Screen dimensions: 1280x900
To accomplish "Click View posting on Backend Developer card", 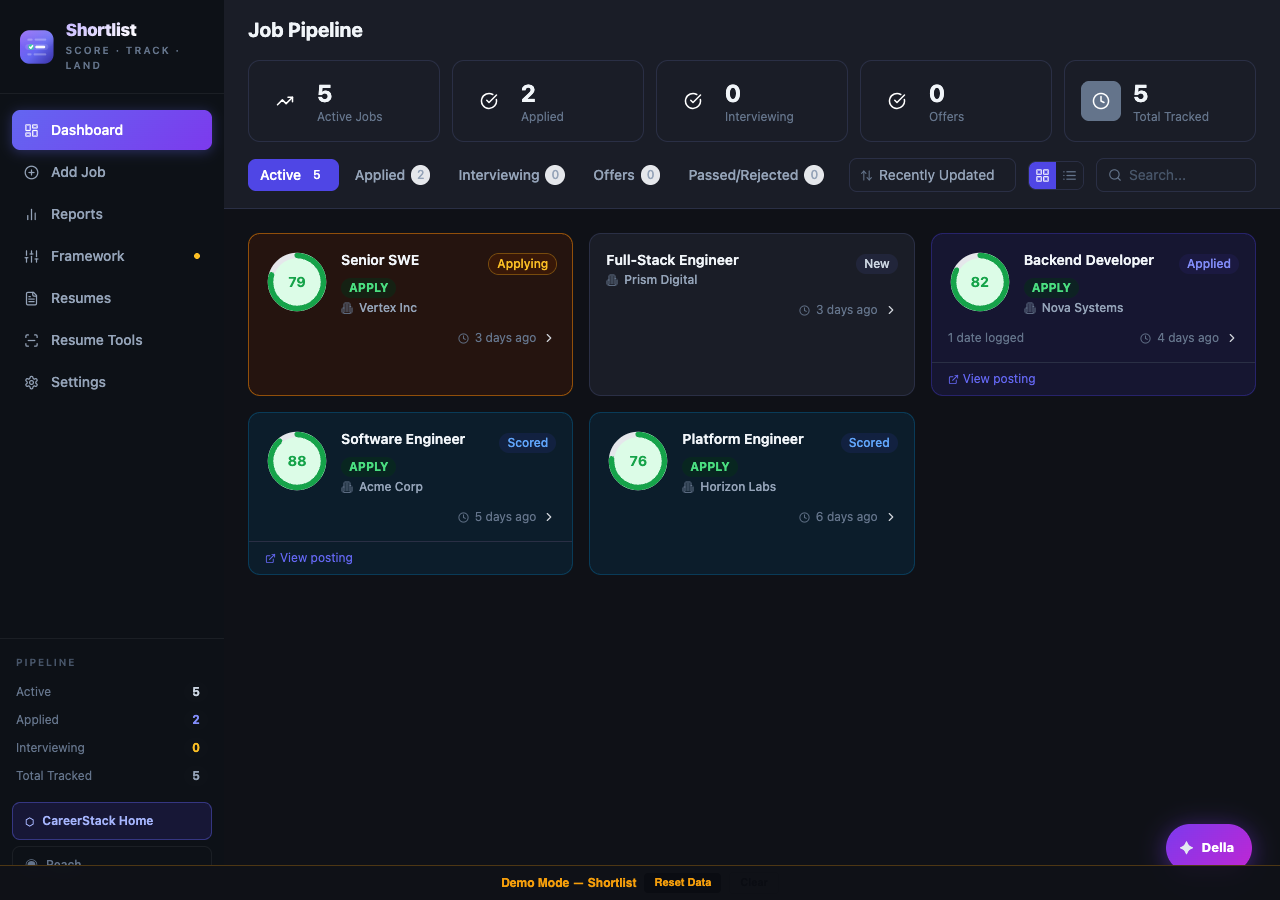I will coord(998,379).
